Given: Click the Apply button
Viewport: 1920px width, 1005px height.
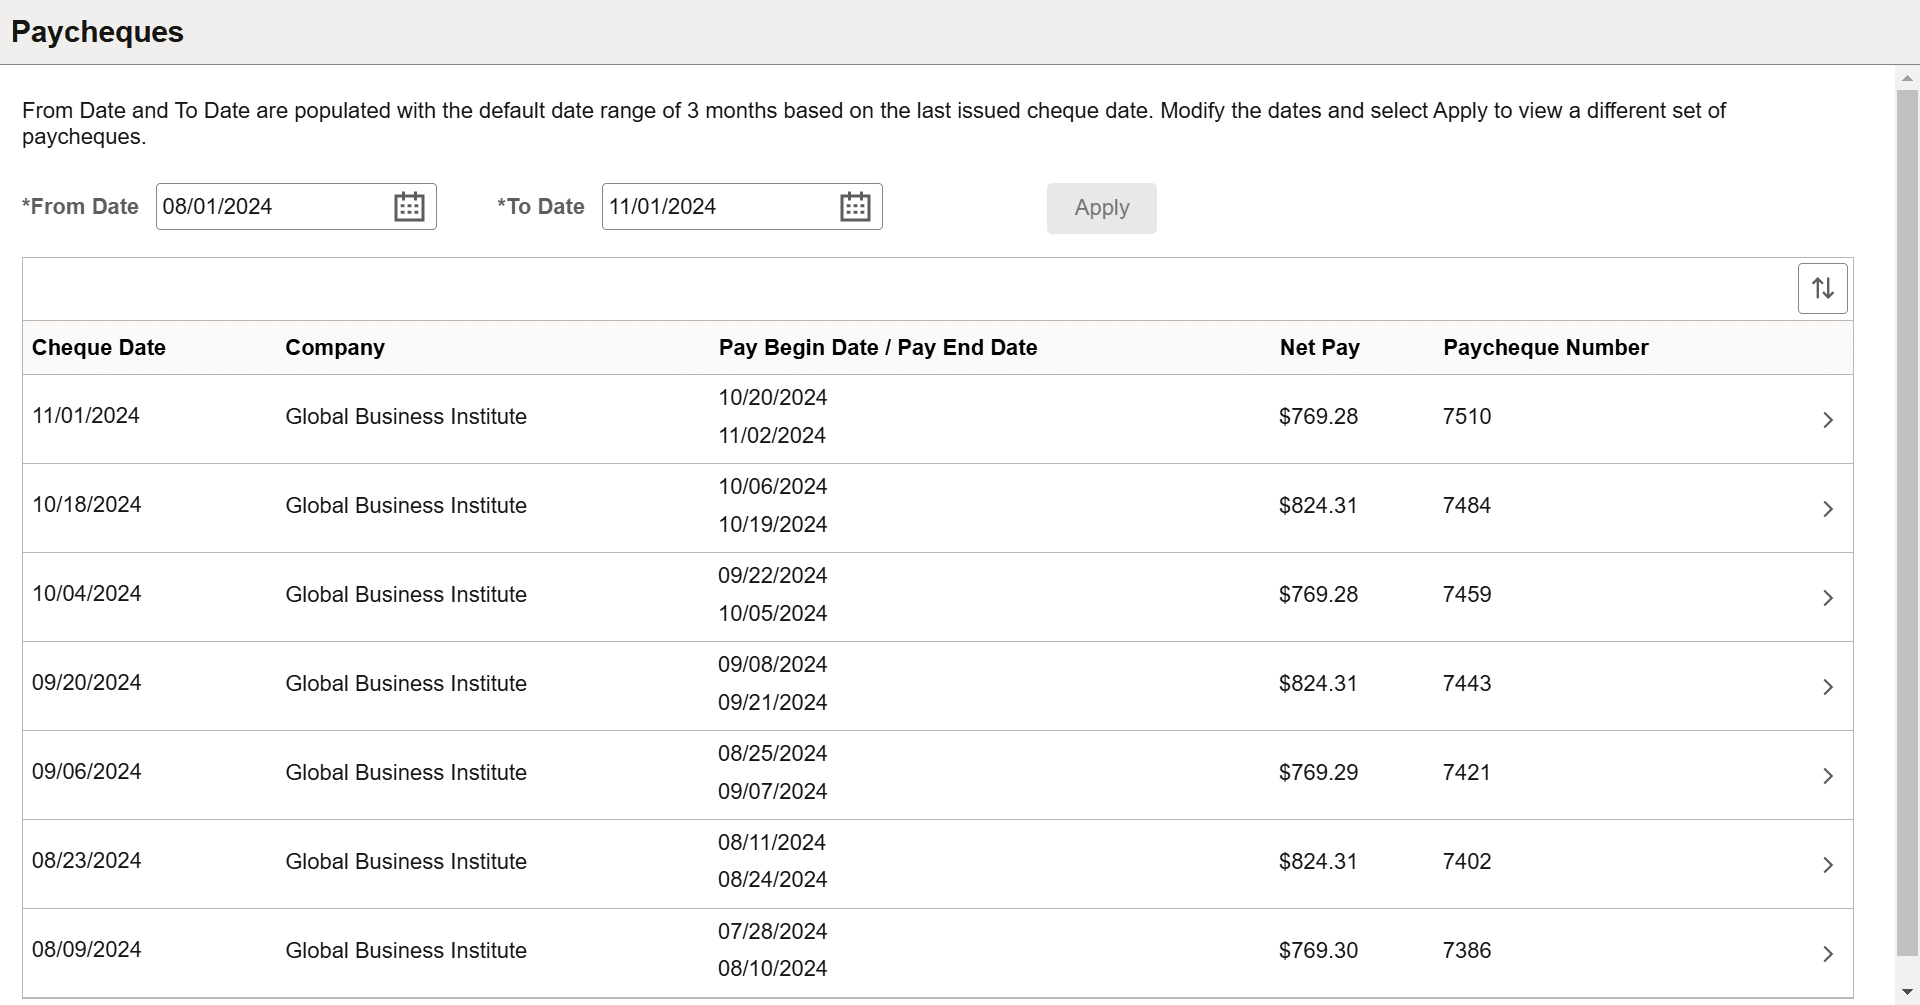Looking at the screenshot, I should pos(1101,208).
